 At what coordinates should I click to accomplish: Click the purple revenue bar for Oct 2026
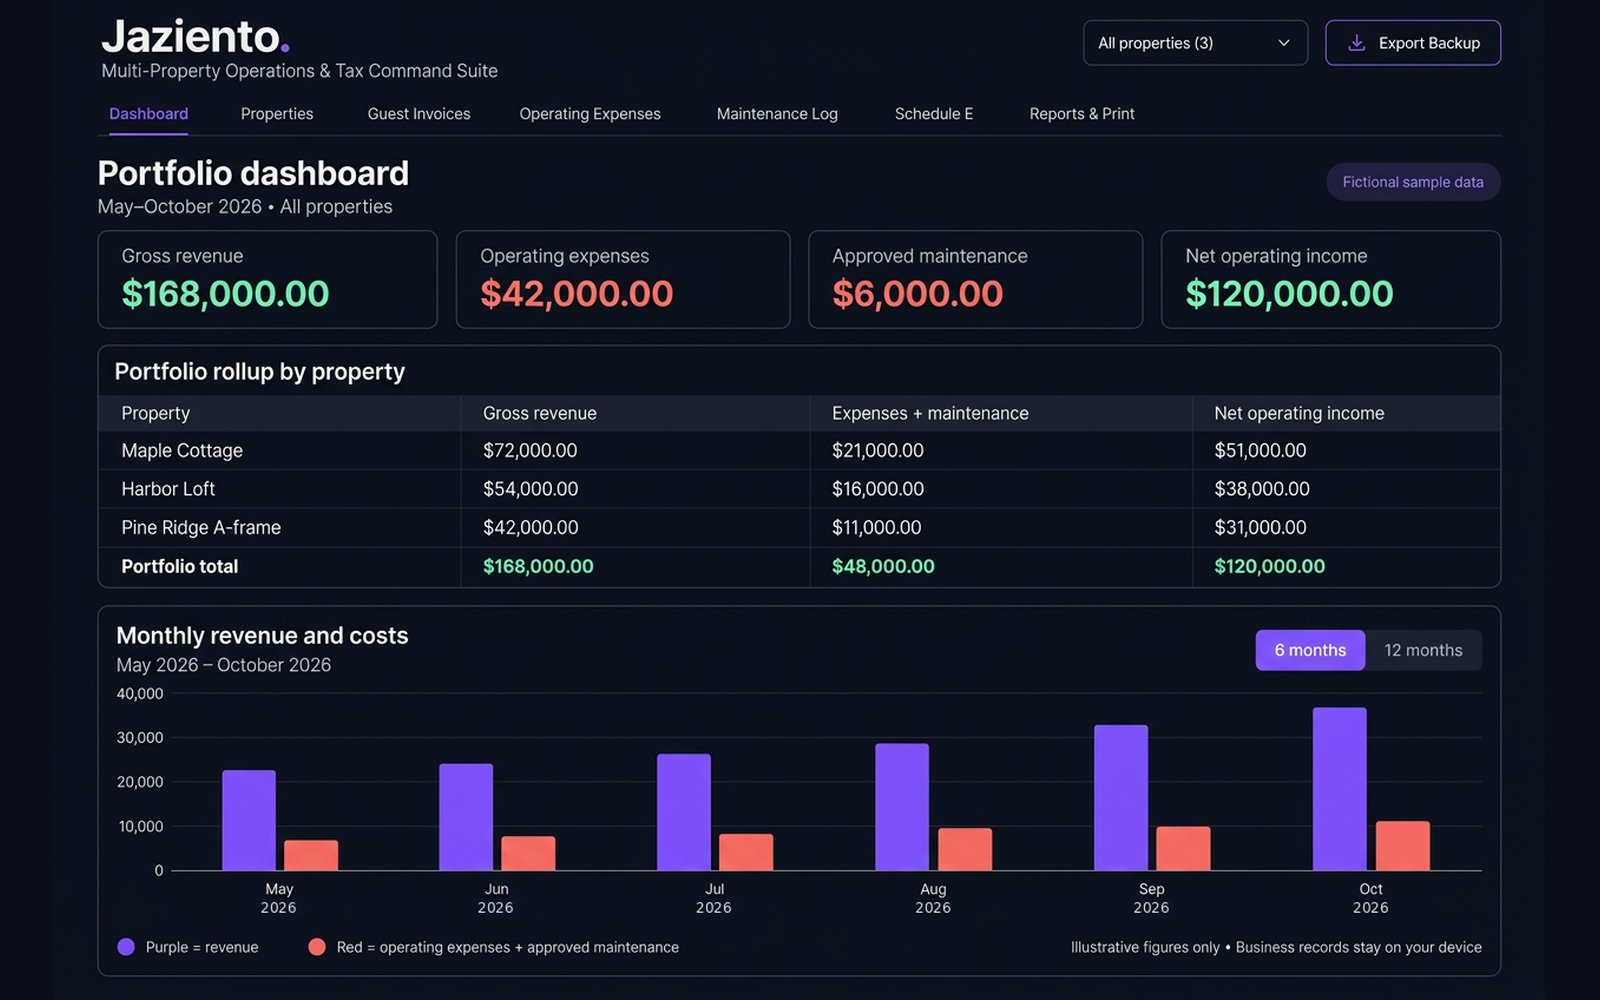coord(1339,789)
